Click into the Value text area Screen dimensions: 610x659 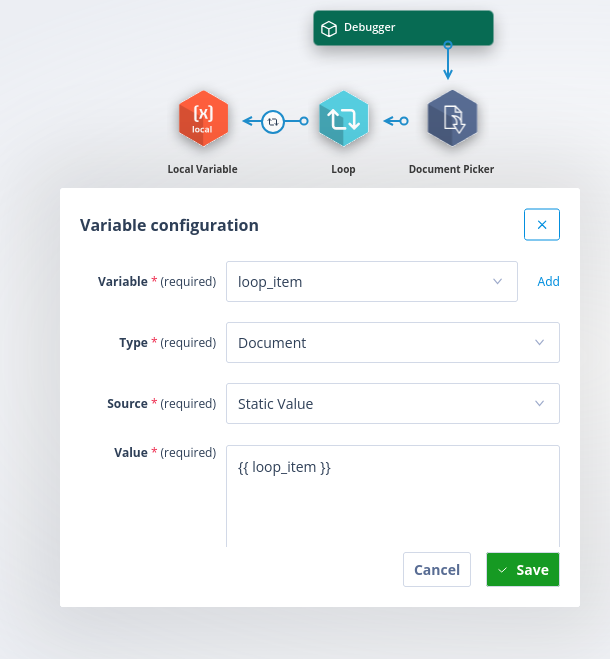(x=393, y=496)
